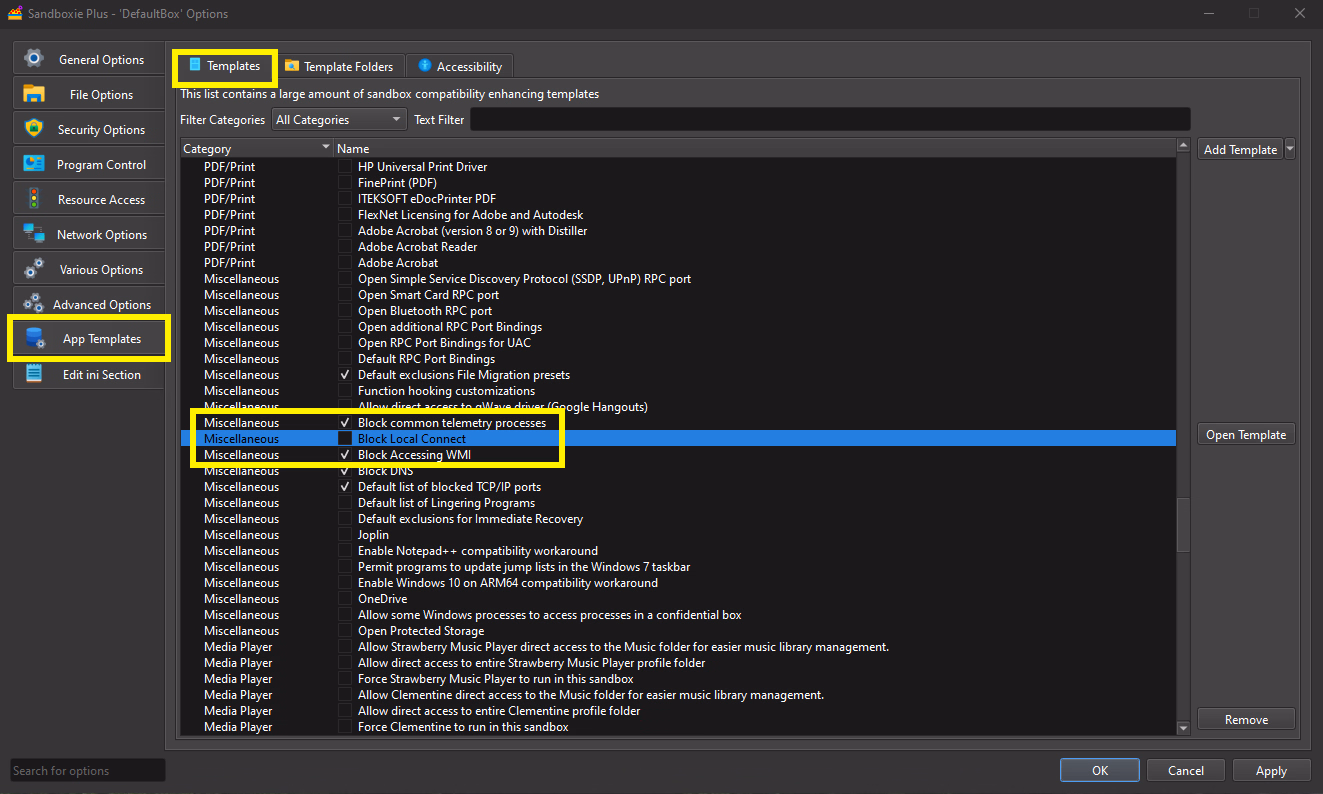Uncheck Block common telemetry processes
The width and height of the screenshot is (1323, 794).
345,423
